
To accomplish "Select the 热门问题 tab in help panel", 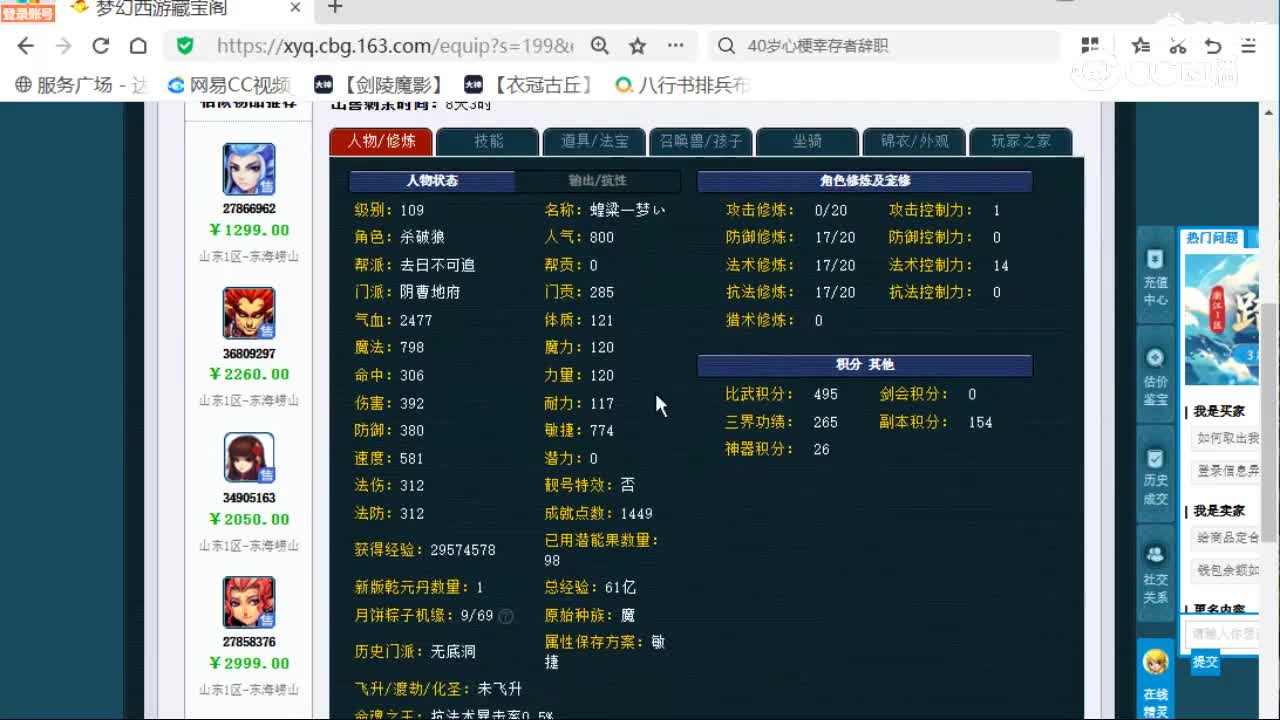I will click(x=1212, y=238).
